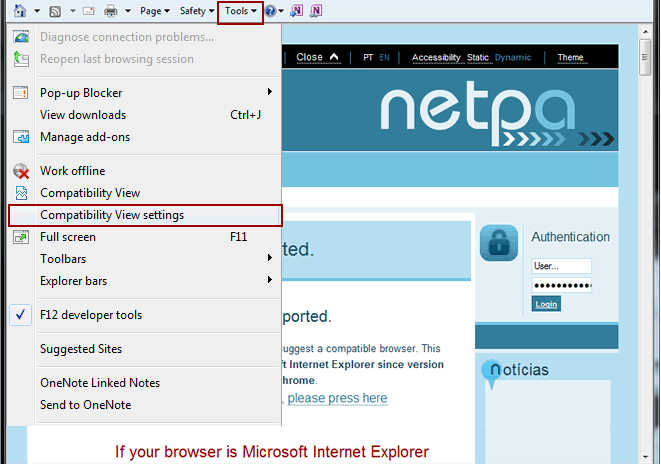Open the Page menu

[x=155, y=11]
